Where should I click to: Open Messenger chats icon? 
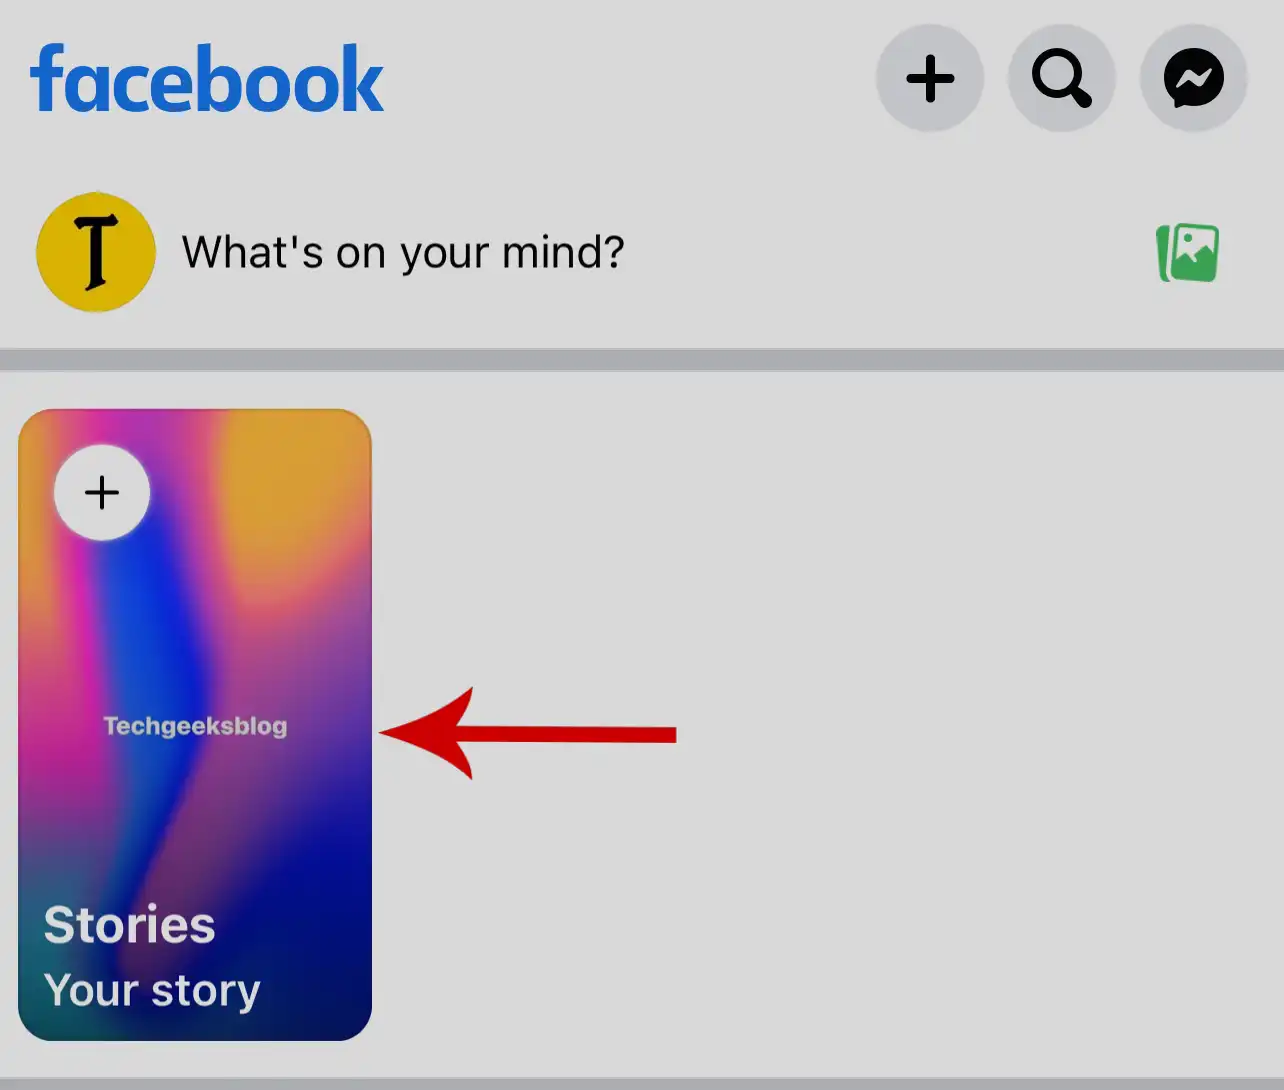point(1193,78)
